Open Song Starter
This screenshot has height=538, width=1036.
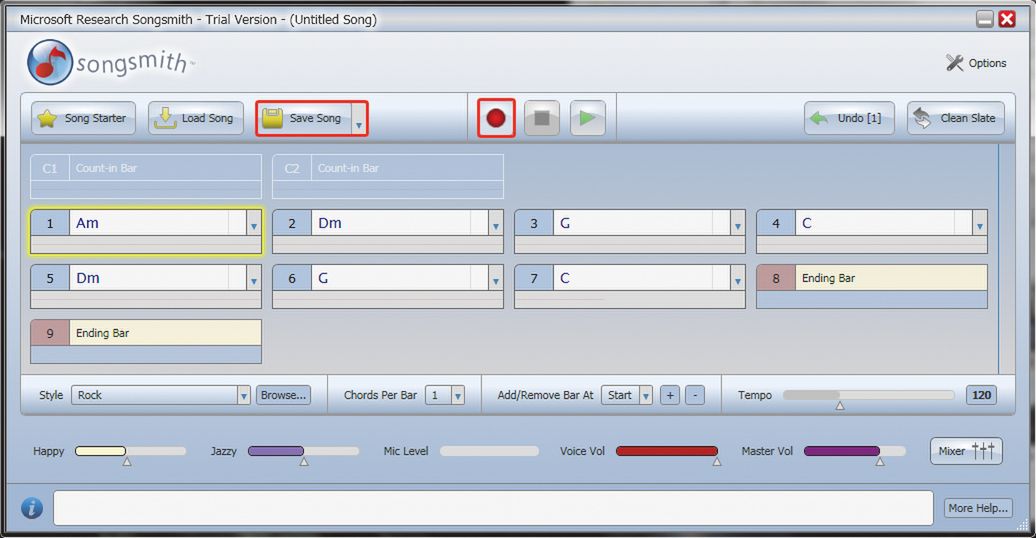pos(83,118)
